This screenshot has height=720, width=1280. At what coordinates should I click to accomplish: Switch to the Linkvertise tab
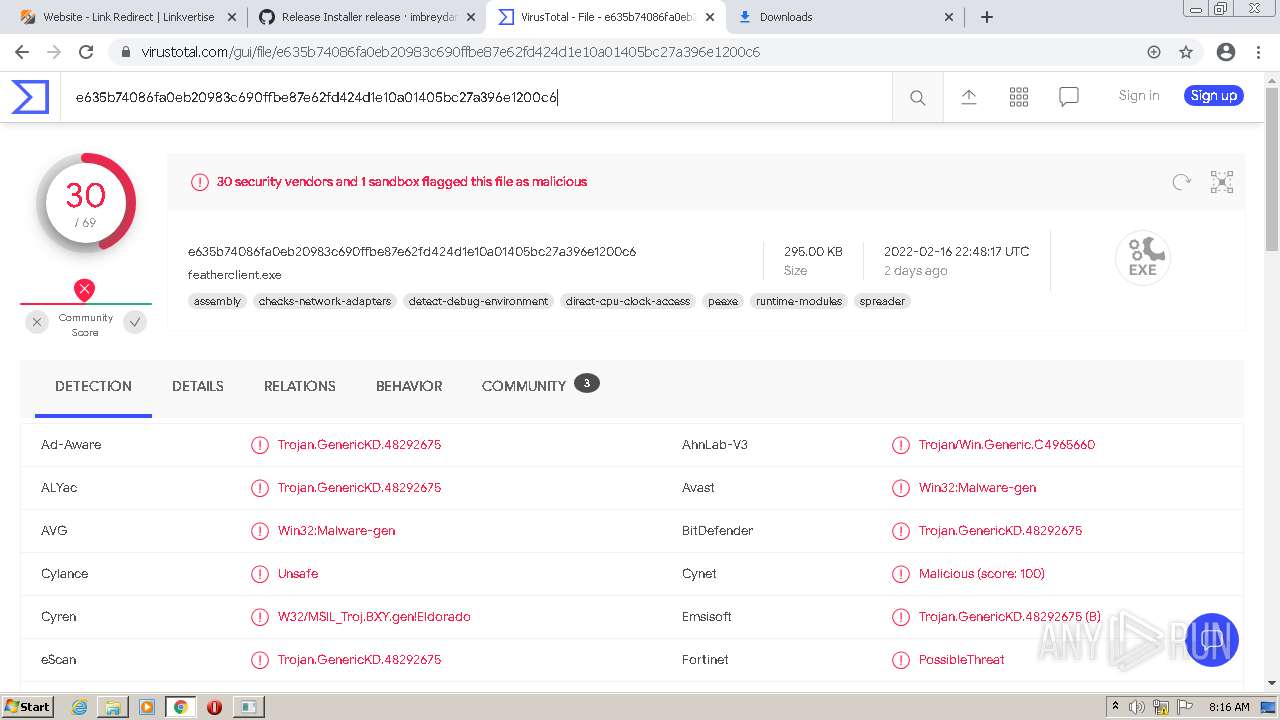pos(127,17)
